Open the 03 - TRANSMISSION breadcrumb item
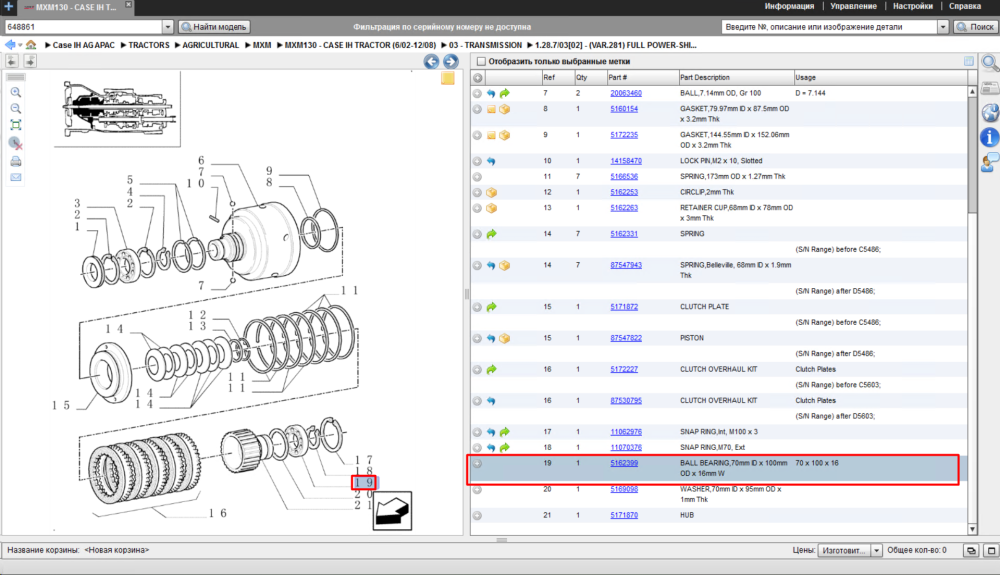This screenshot has height=575, width=1000. 485,45
